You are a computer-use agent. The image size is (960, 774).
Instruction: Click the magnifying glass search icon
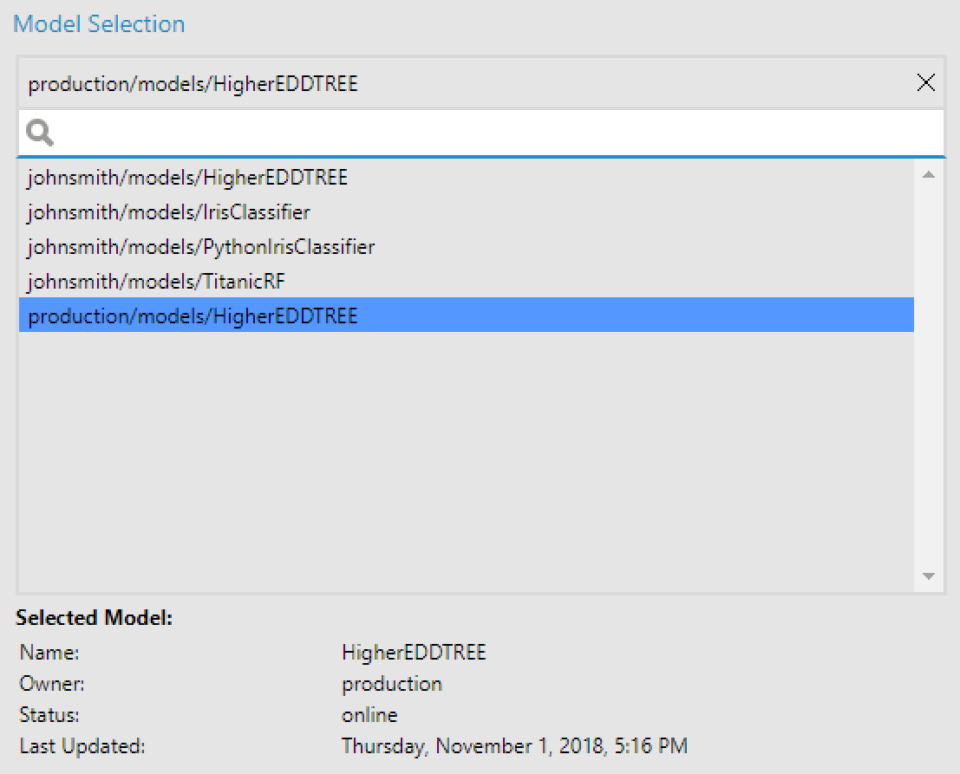click(40, 132)
